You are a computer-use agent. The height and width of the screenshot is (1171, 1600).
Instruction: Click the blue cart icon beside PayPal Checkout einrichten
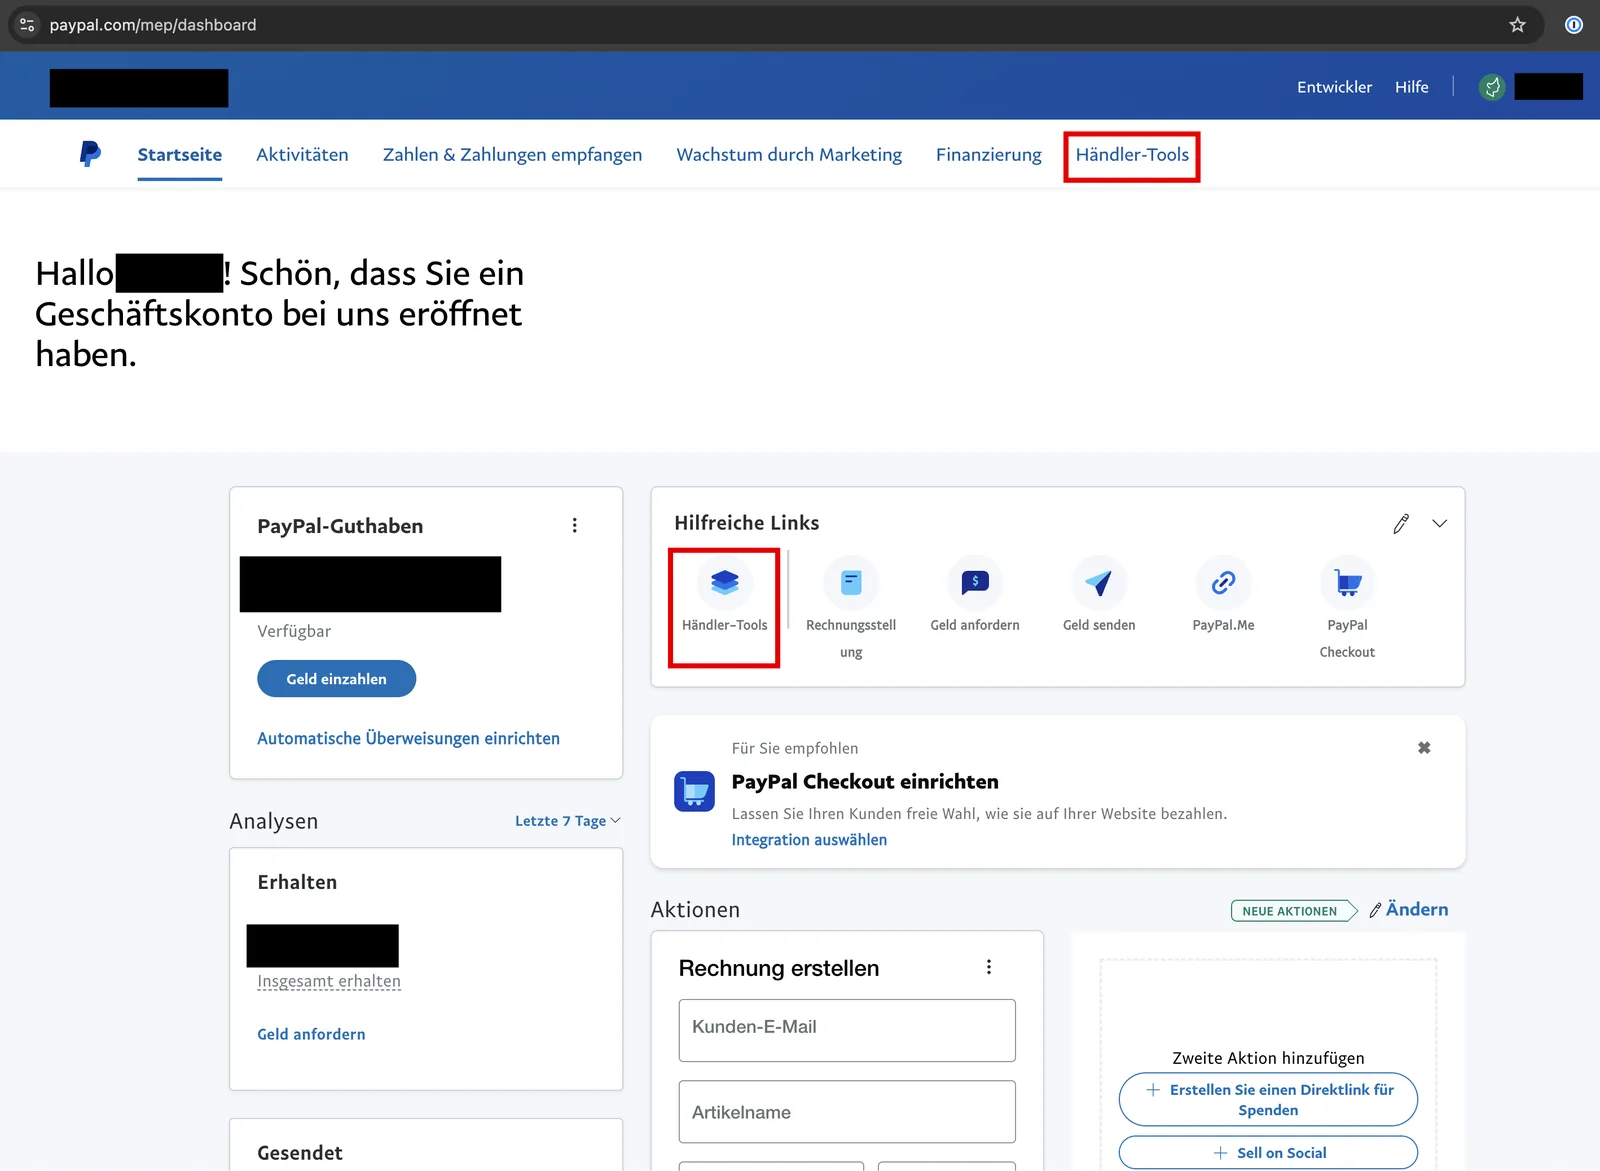694,791
